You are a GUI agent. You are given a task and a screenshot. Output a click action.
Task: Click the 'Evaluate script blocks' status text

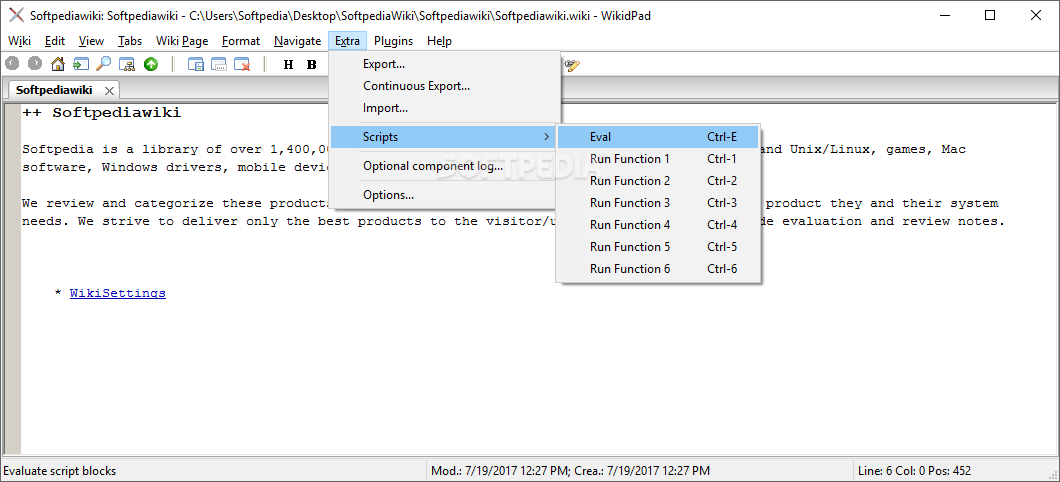60,471
